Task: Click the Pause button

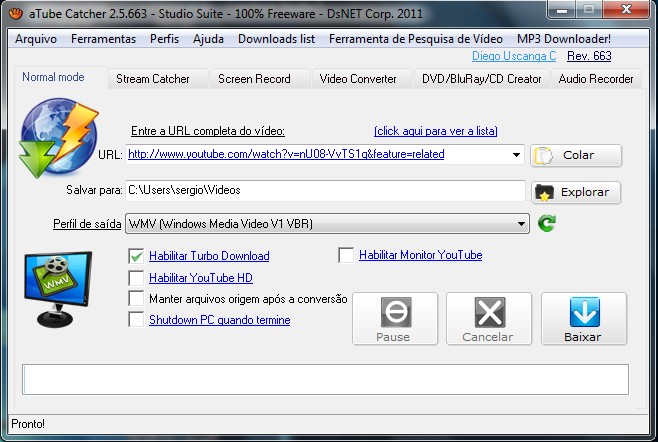Action: (395, 319)
